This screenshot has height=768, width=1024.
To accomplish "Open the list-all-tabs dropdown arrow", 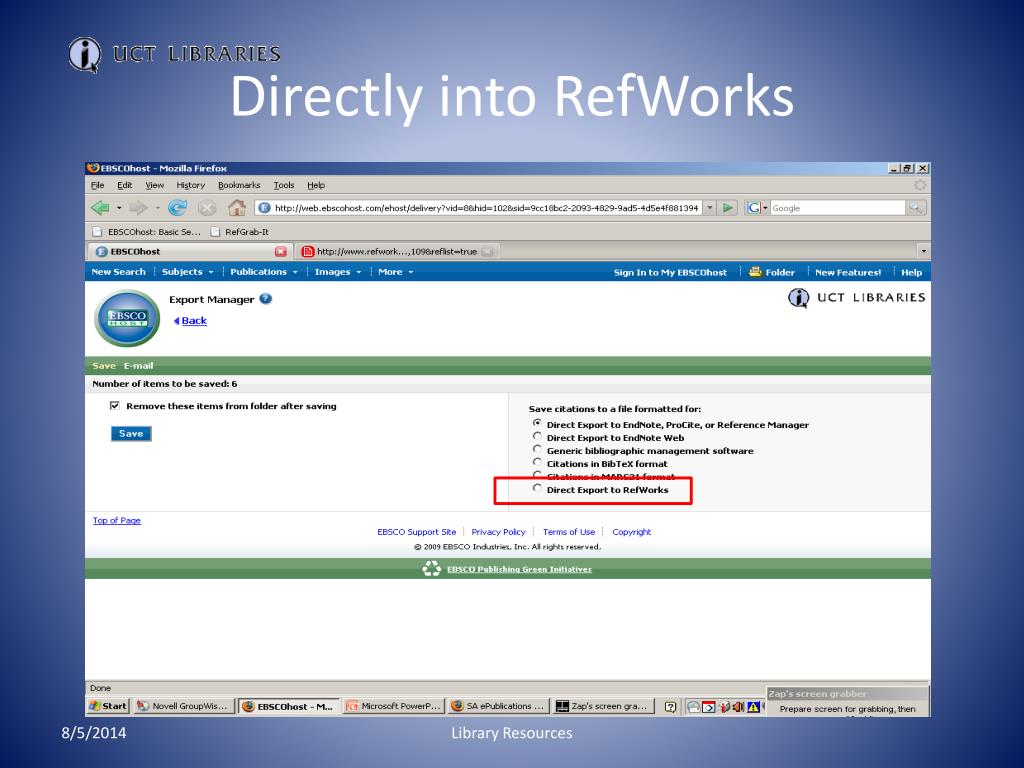I will pos(923,251).
